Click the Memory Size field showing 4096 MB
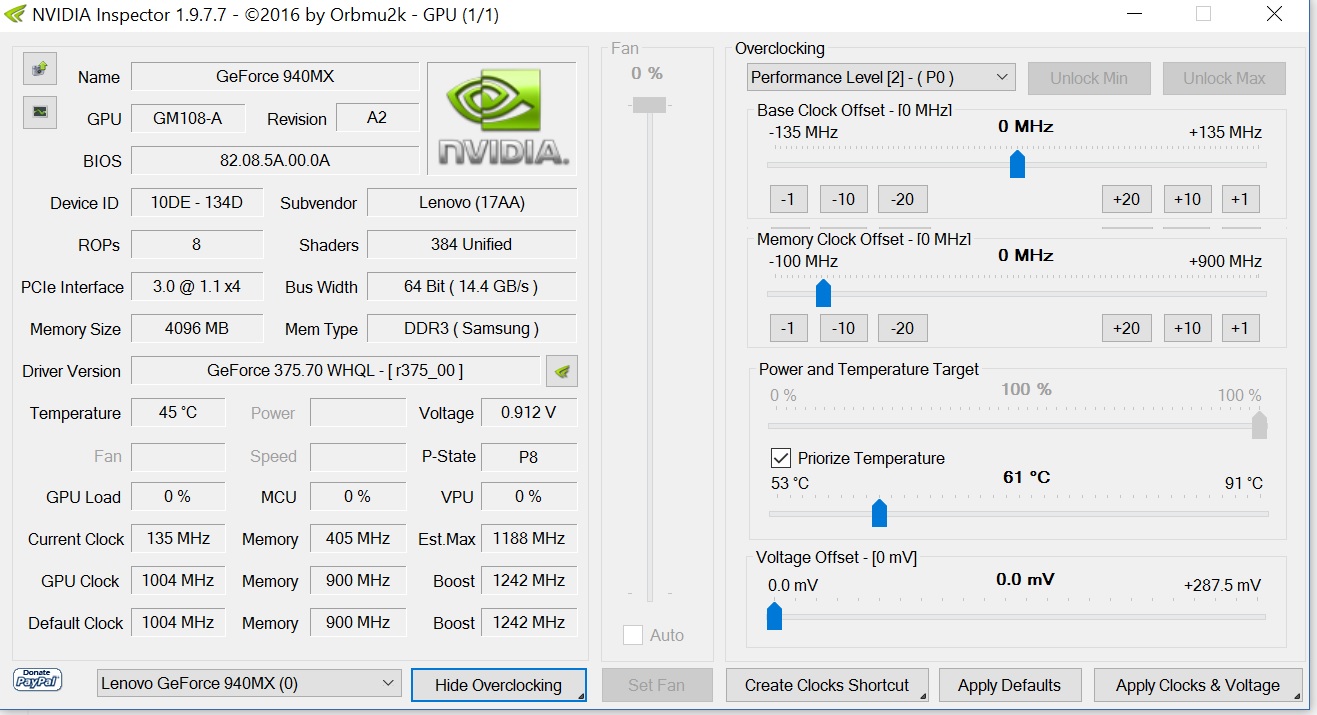This screenshot has height=715, width=1317. click(x=197, y=328)
